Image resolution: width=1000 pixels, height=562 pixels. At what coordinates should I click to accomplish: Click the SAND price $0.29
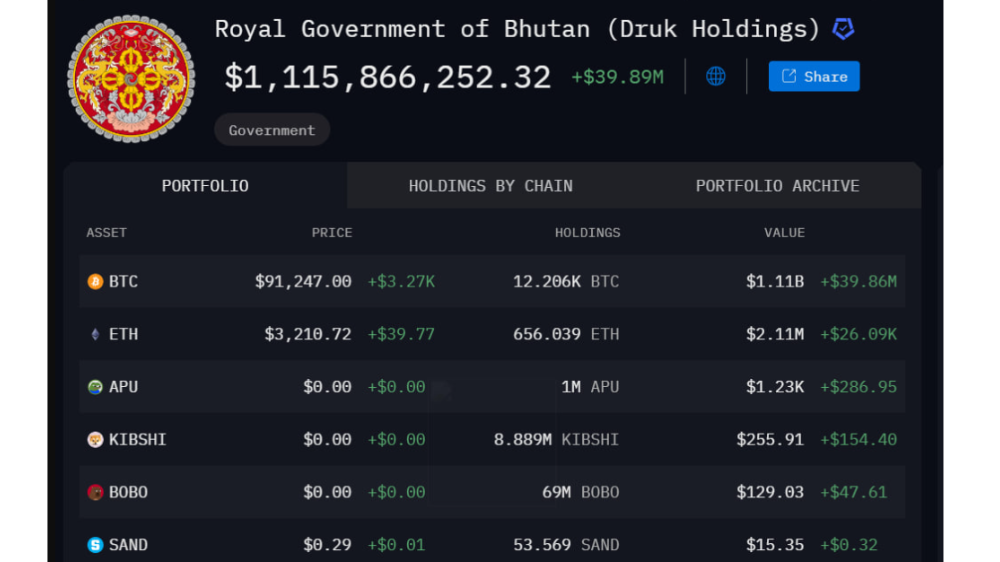327,545
